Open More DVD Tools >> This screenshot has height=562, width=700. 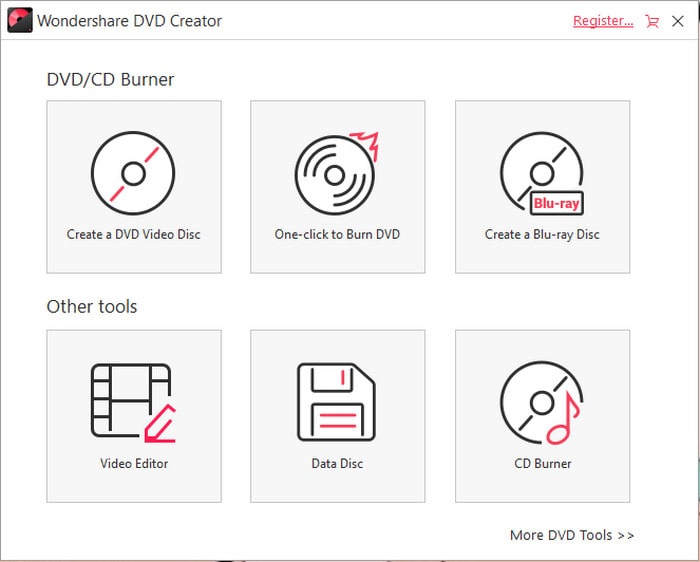click(572, 535)
